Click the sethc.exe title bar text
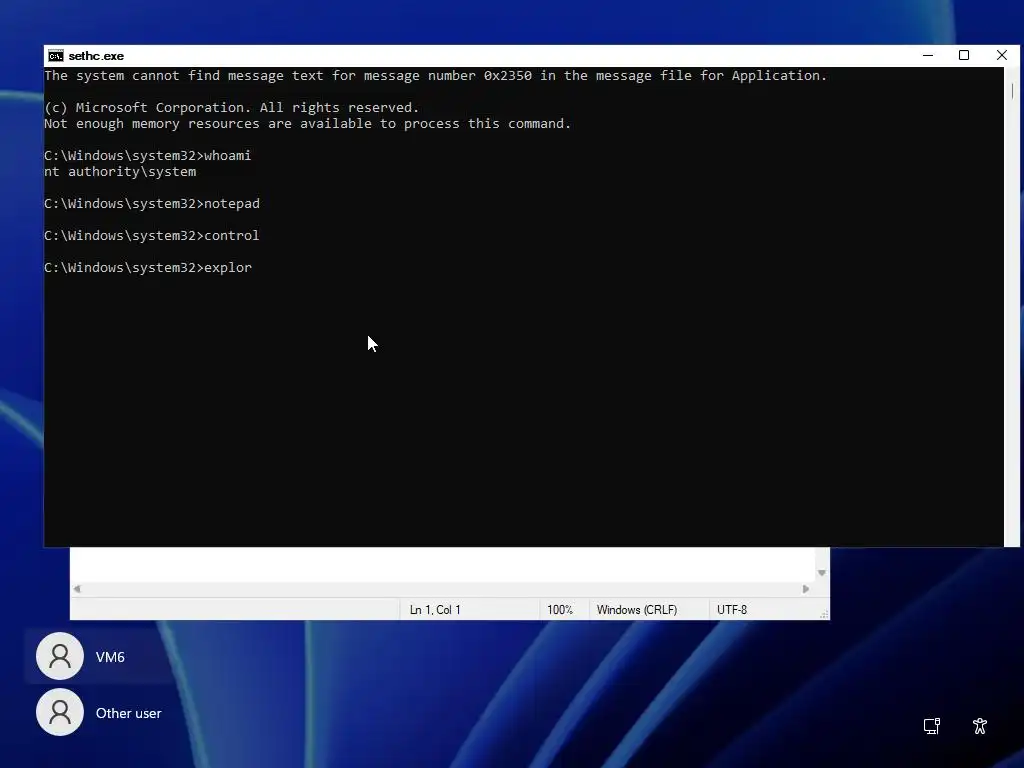Screen dimensions: 1024x768 pyautogui.click(x=96, y=56)
